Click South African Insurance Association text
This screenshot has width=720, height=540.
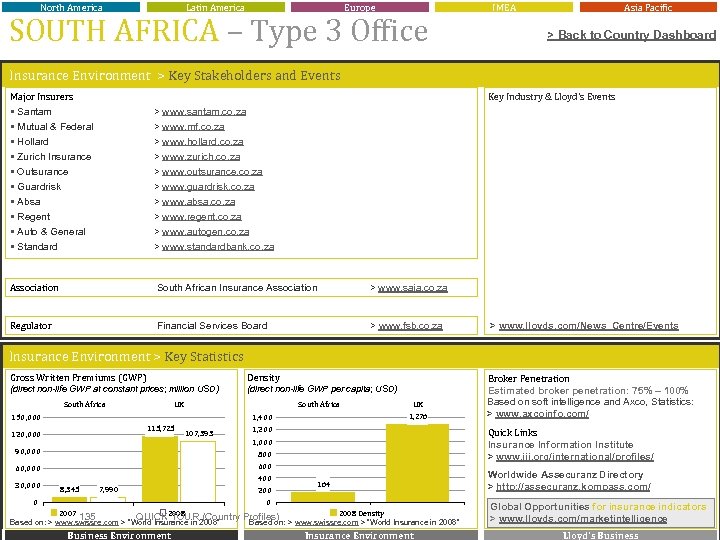point(237,288)
